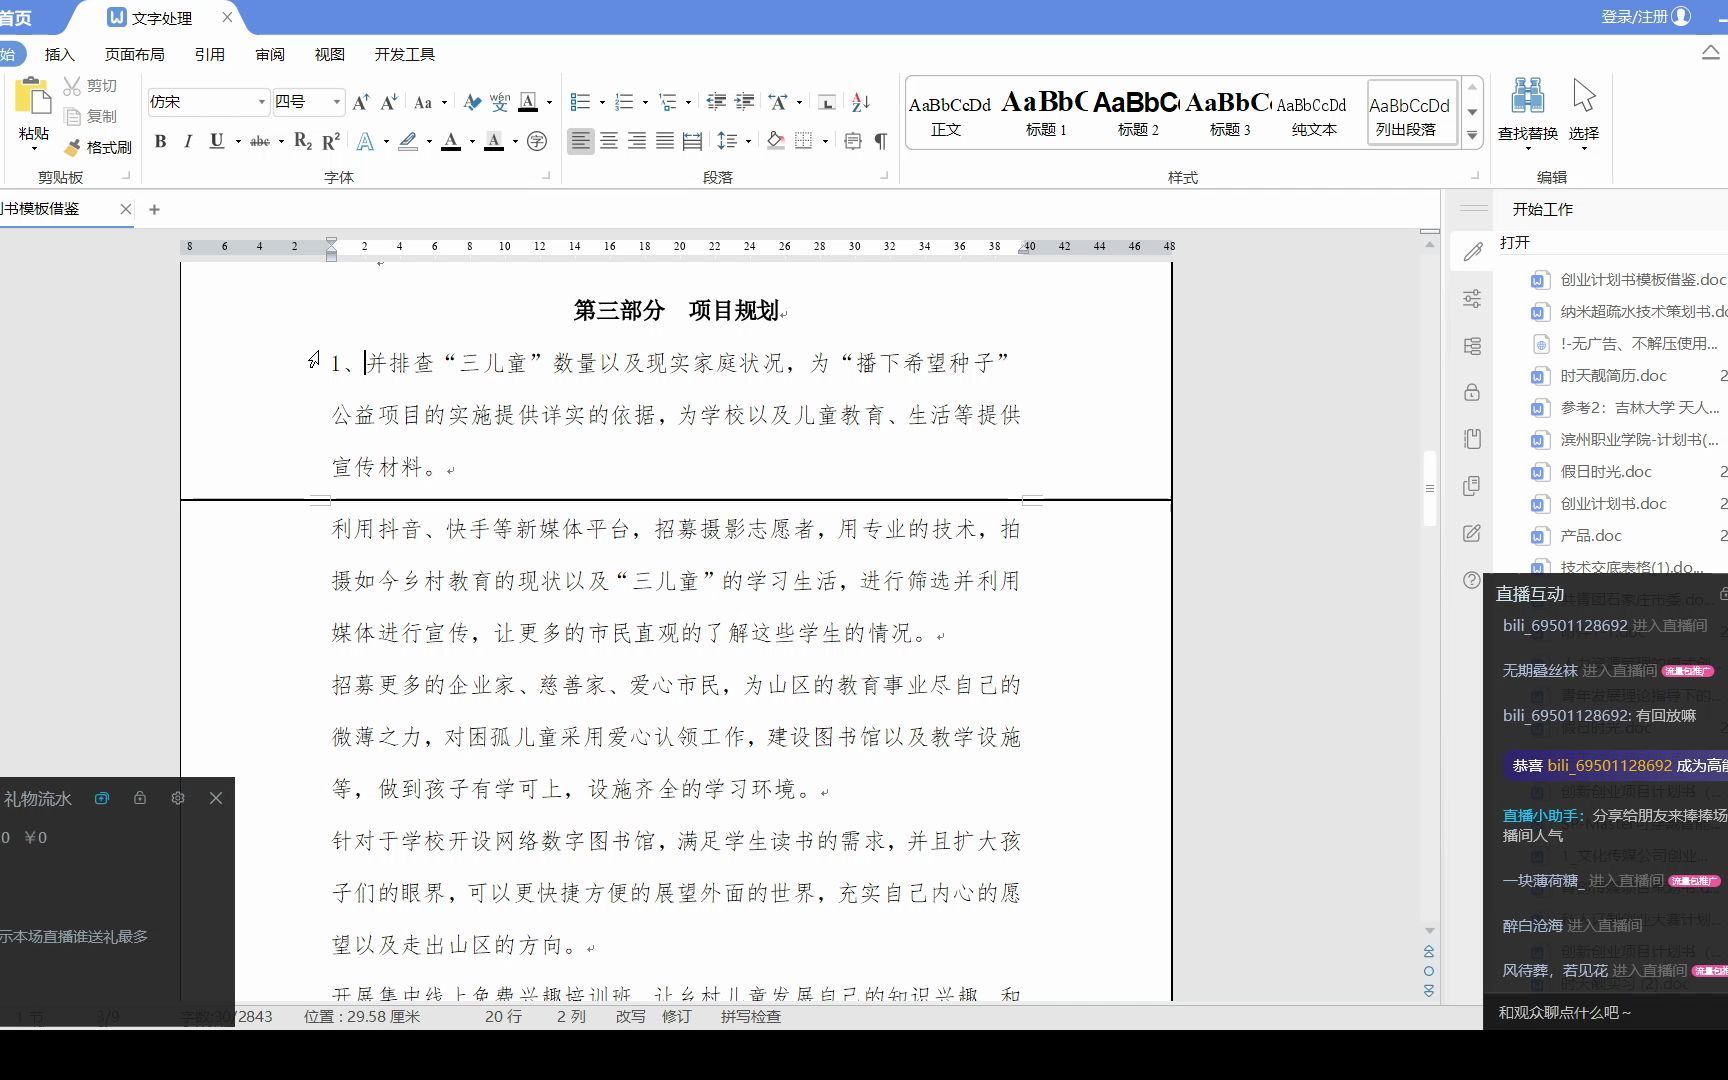Apply the 正文 style

point(947,113)
